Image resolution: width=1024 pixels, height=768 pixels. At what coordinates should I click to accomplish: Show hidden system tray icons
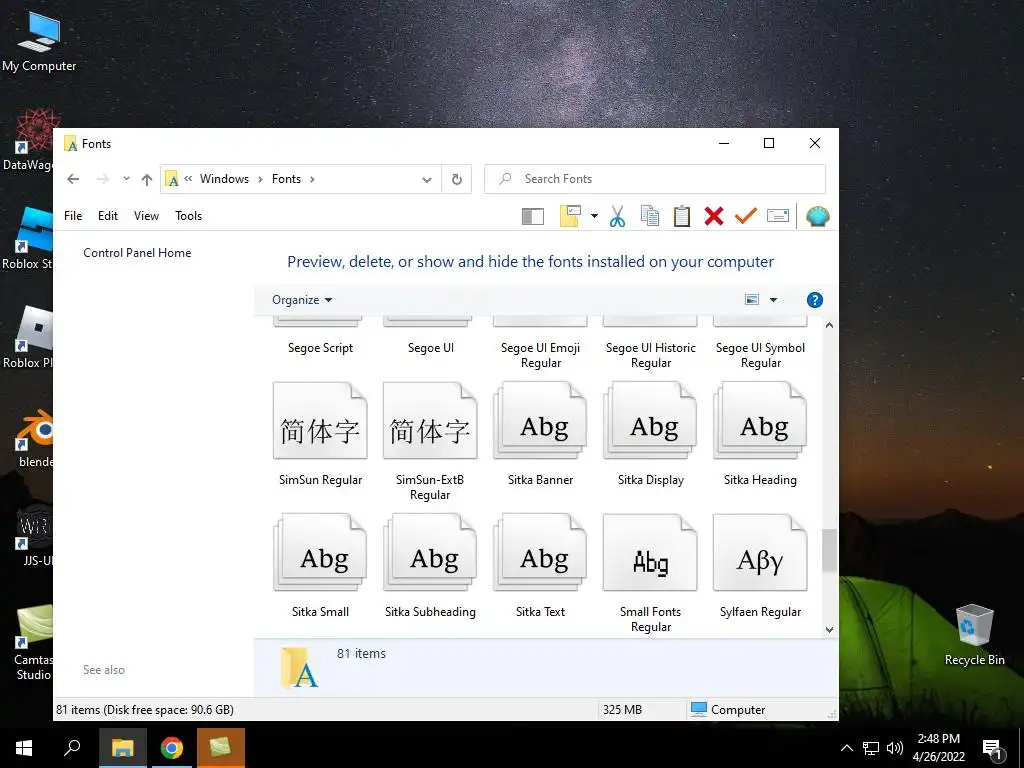846,748
